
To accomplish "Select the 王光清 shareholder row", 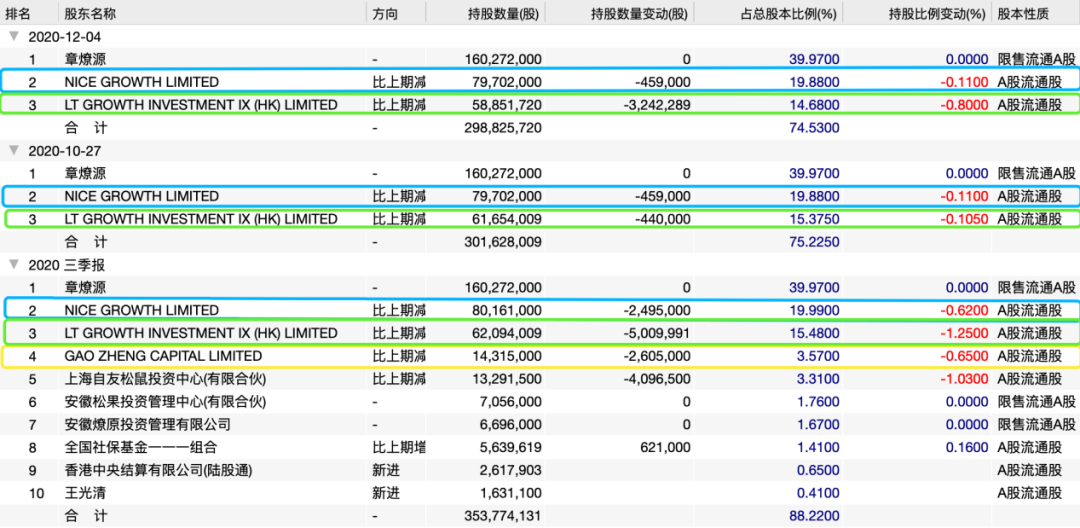I will tap(86, 494).
